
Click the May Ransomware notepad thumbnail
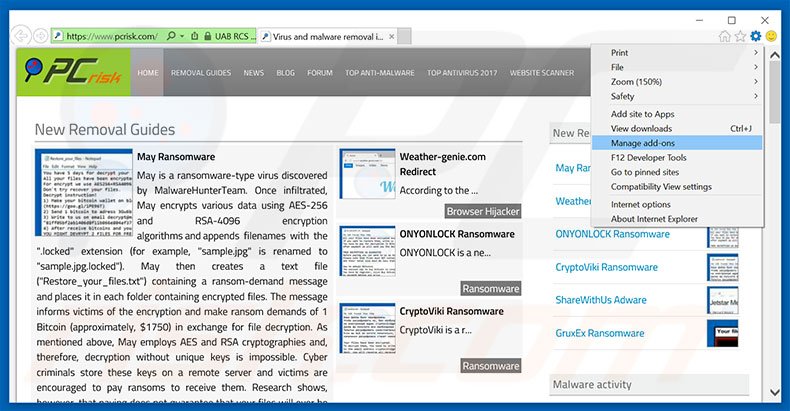point(84,192)
